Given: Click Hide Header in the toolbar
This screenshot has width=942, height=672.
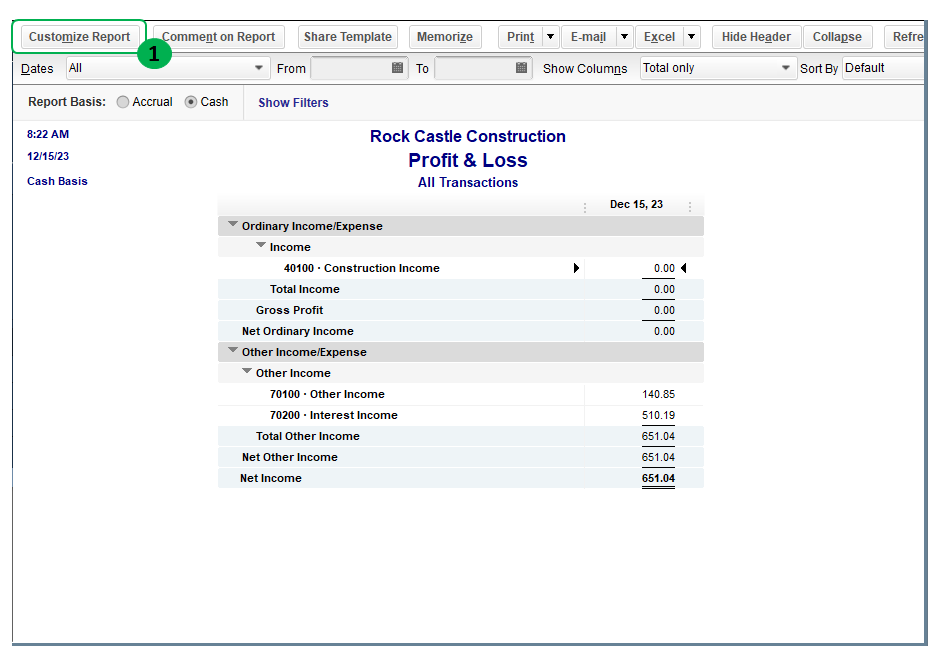Looking at the screenshot, I should tap(756, 37).
